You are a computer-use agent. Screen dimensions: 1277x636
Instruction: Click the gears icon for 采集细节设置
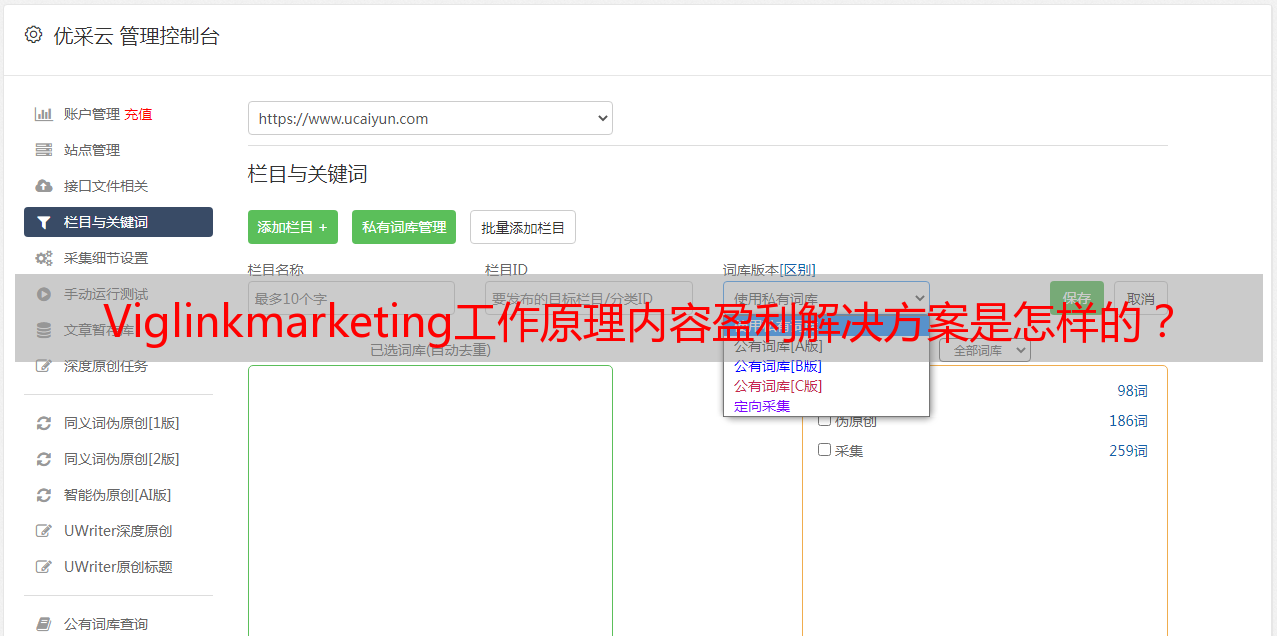point(43,258)
